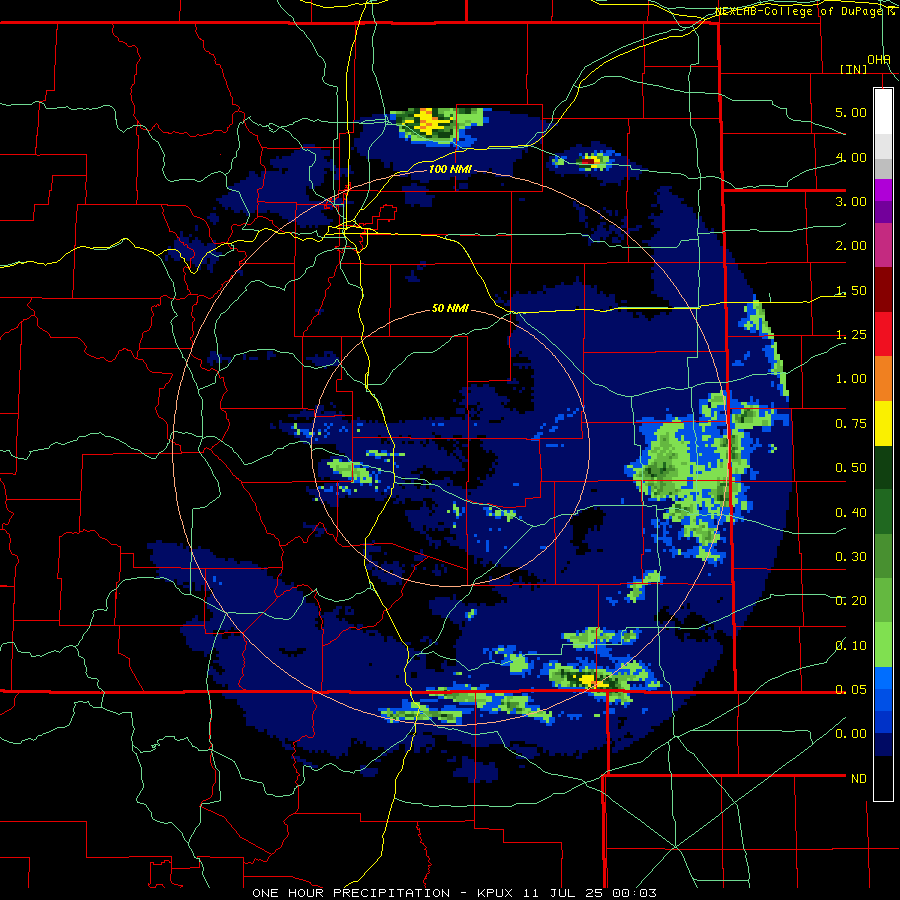Screen dimensions: 900x900
Task: Click the '0.00' scale label
Action: [x=851, y=734]
